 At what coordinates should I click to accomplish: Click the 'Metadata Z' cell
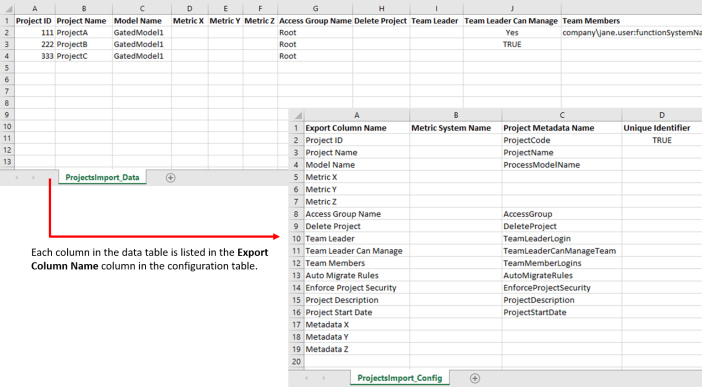(357, 349)
